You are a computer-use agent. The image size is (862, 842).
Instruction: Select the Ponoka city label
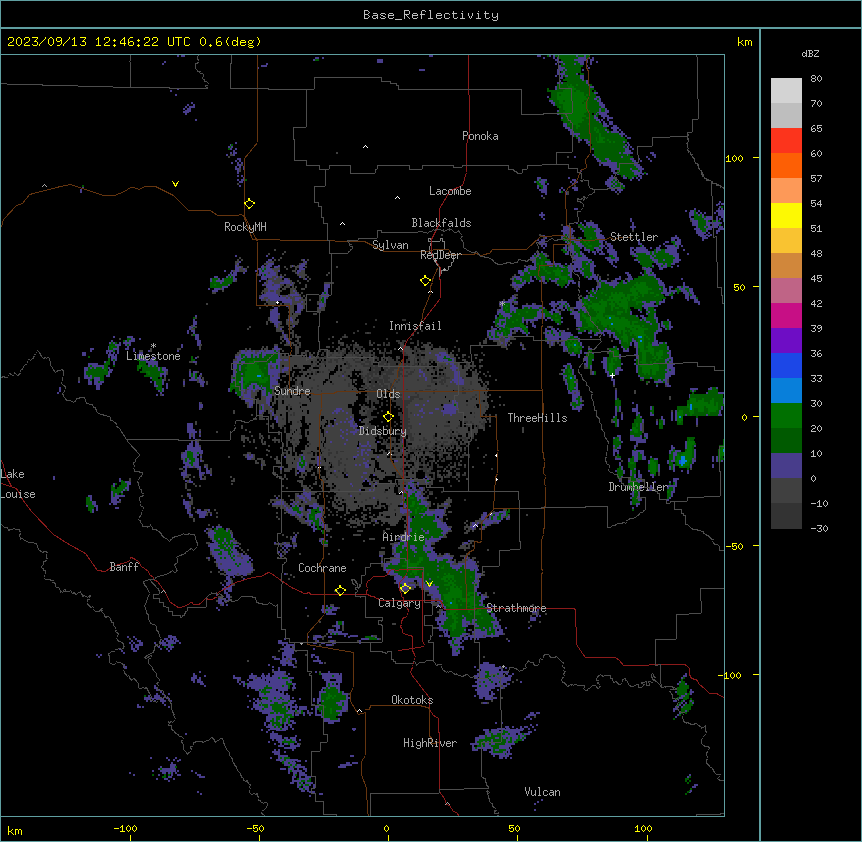(x=480, y=136)
